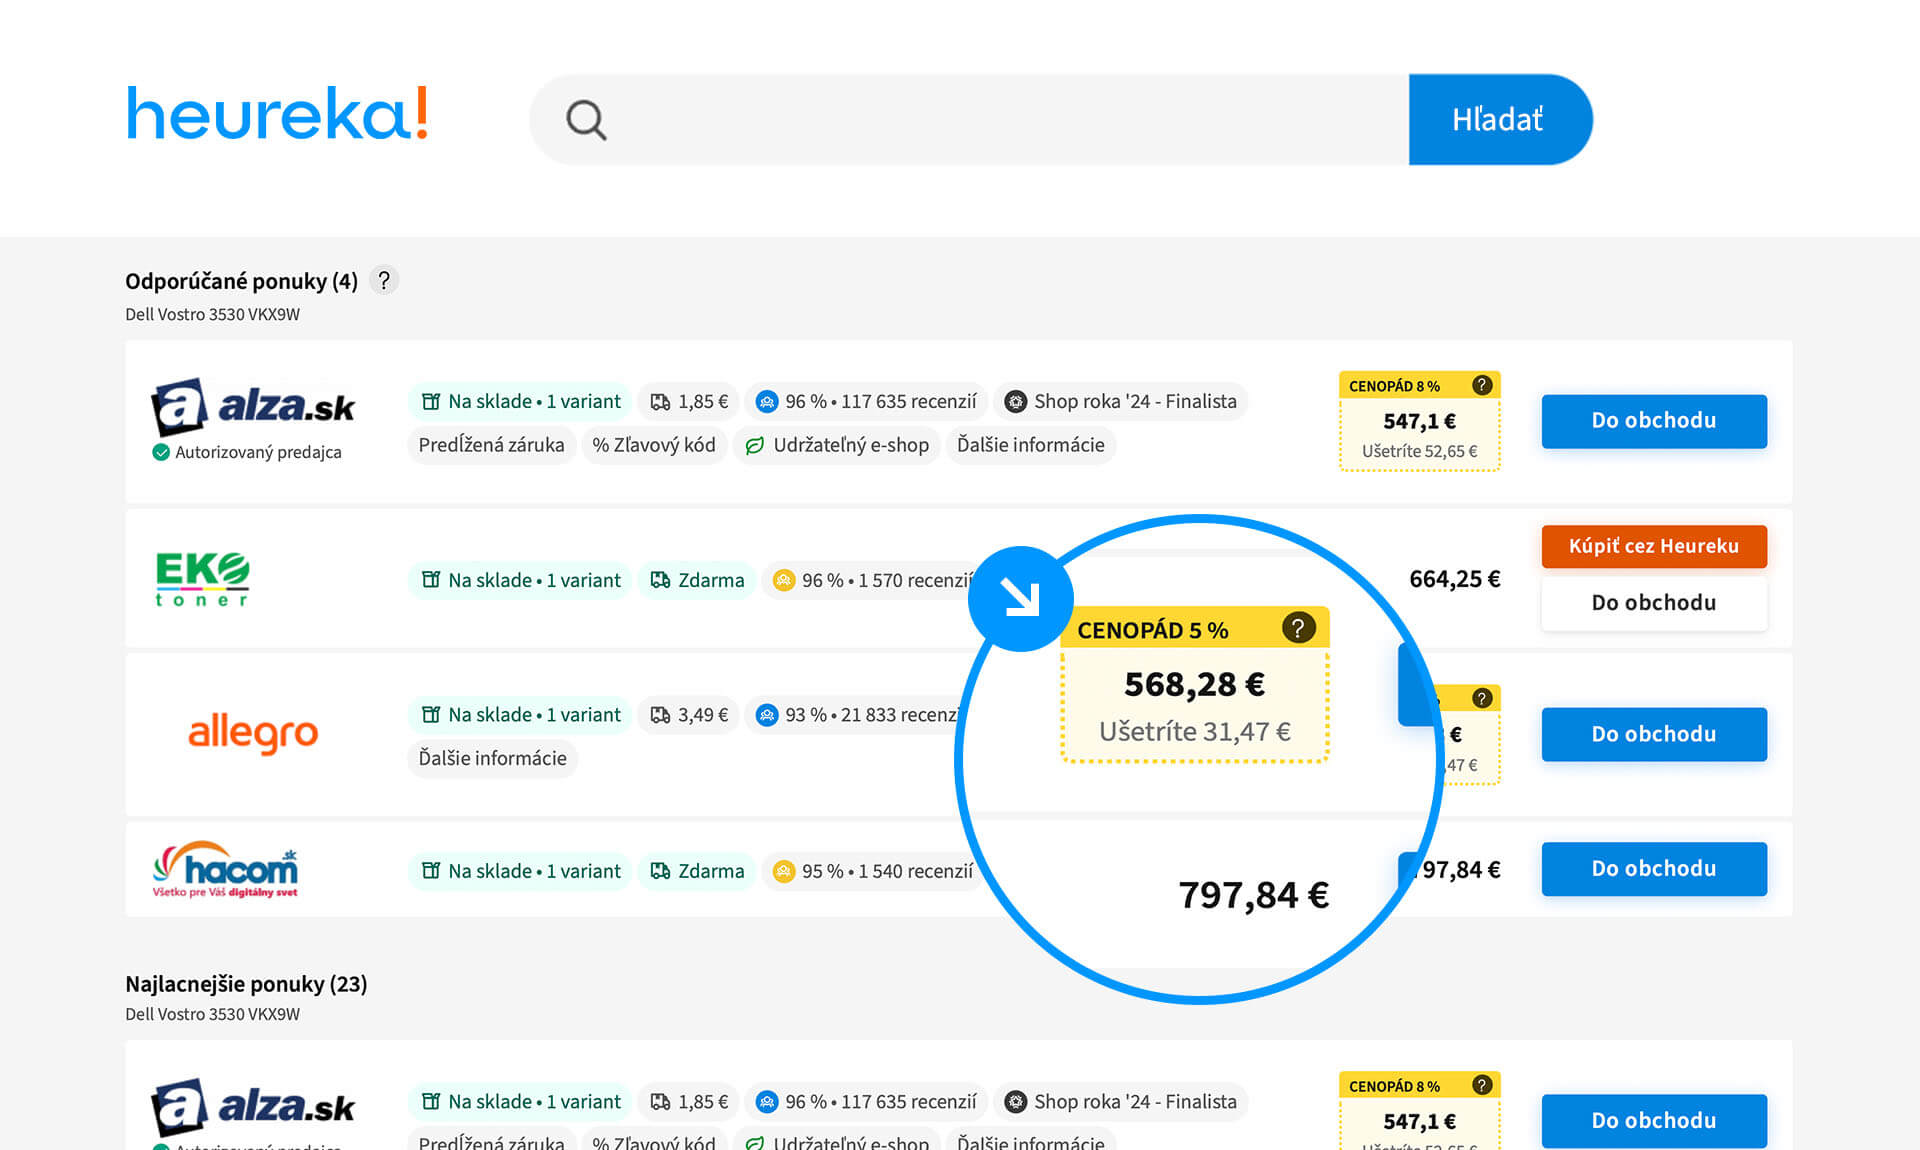This screenshot has height=1150, width=1920.
Task: Click Zdarma delivery tag in hacom row
Action: point(697,871)
